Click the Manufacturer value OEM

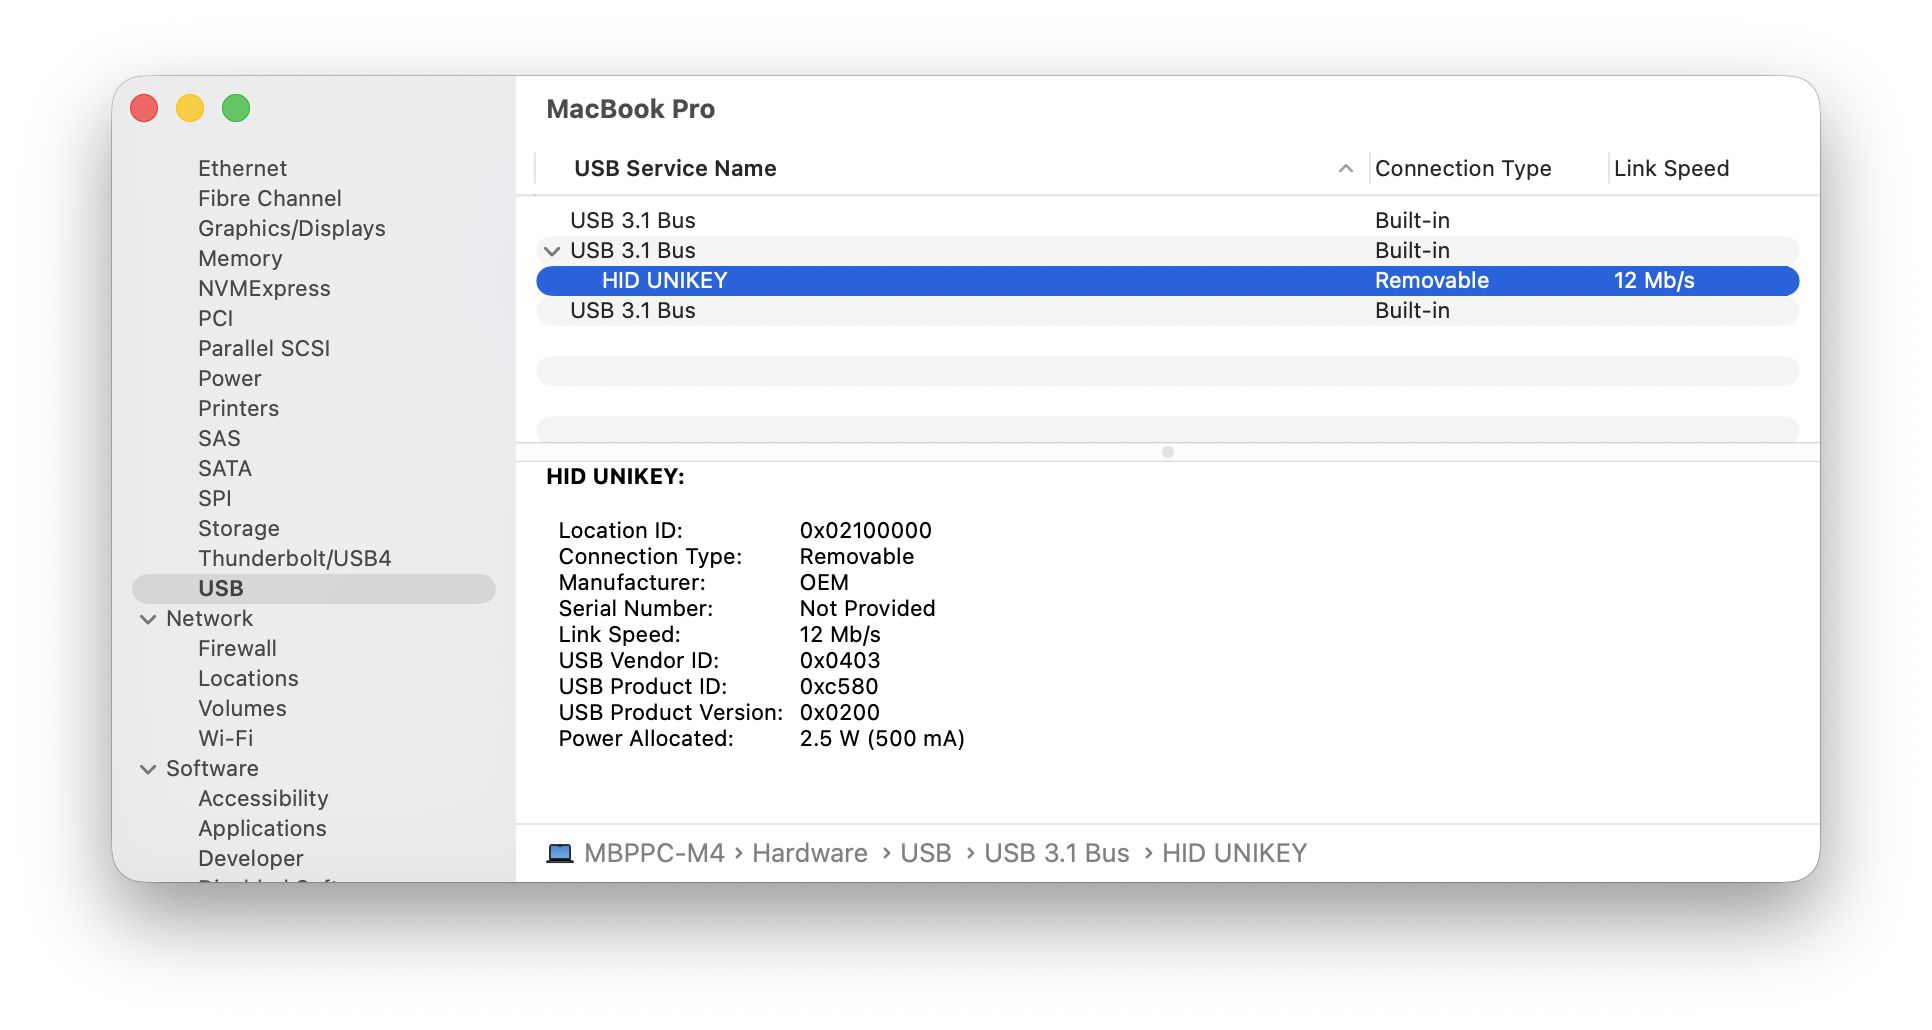point(824,582)
